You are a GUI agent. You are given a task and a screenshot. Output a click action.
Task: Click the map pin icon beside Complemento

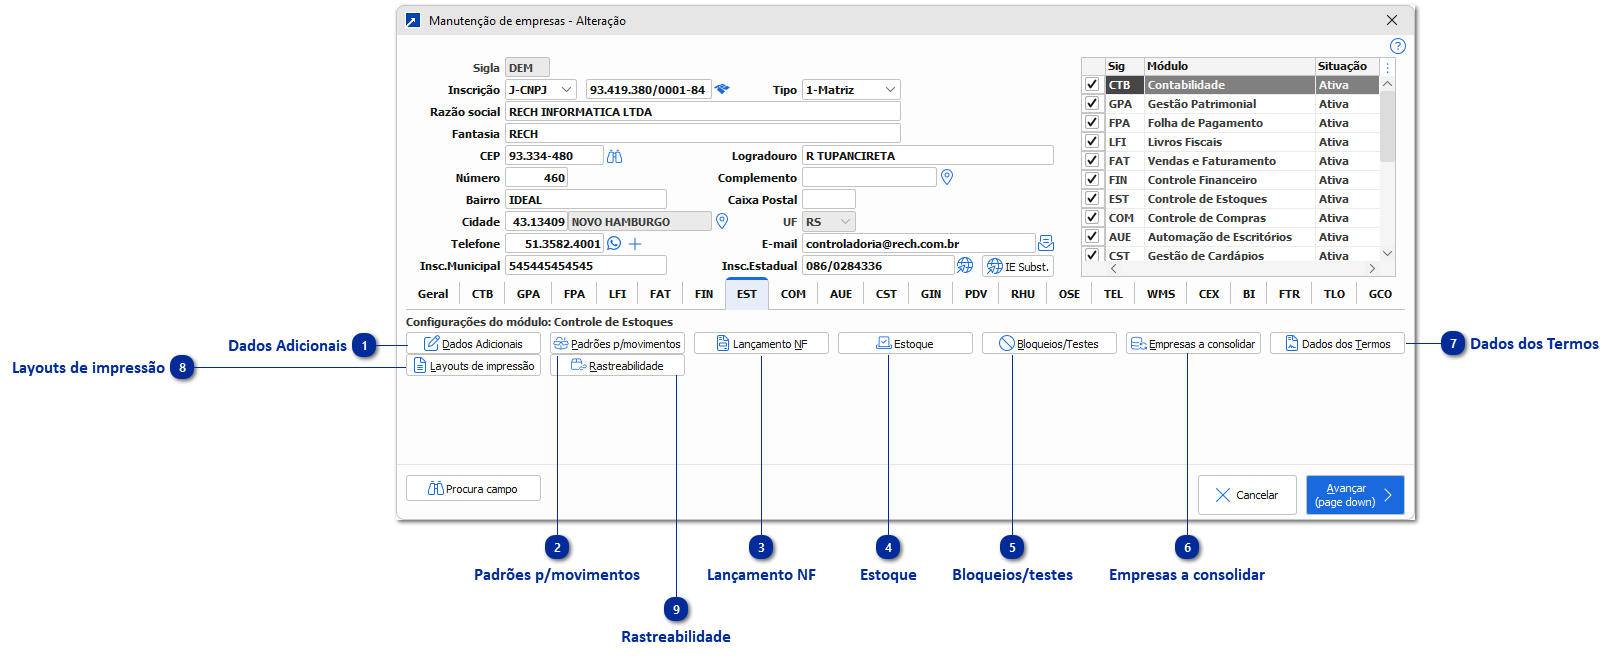click(947, 177)
